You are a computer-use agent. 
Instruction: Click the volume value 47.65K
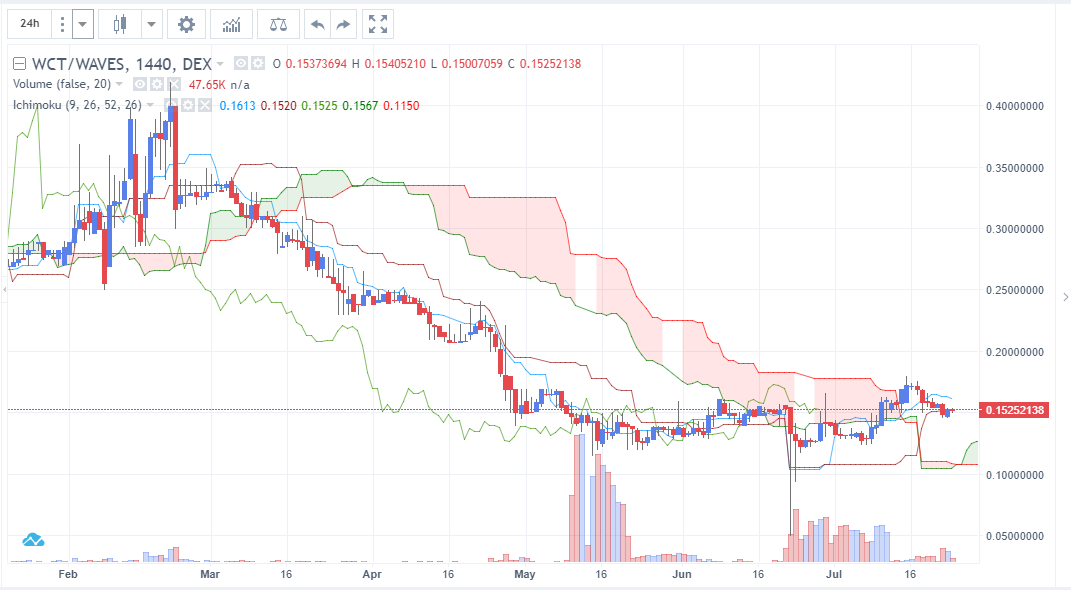click(x=207, y=85)
